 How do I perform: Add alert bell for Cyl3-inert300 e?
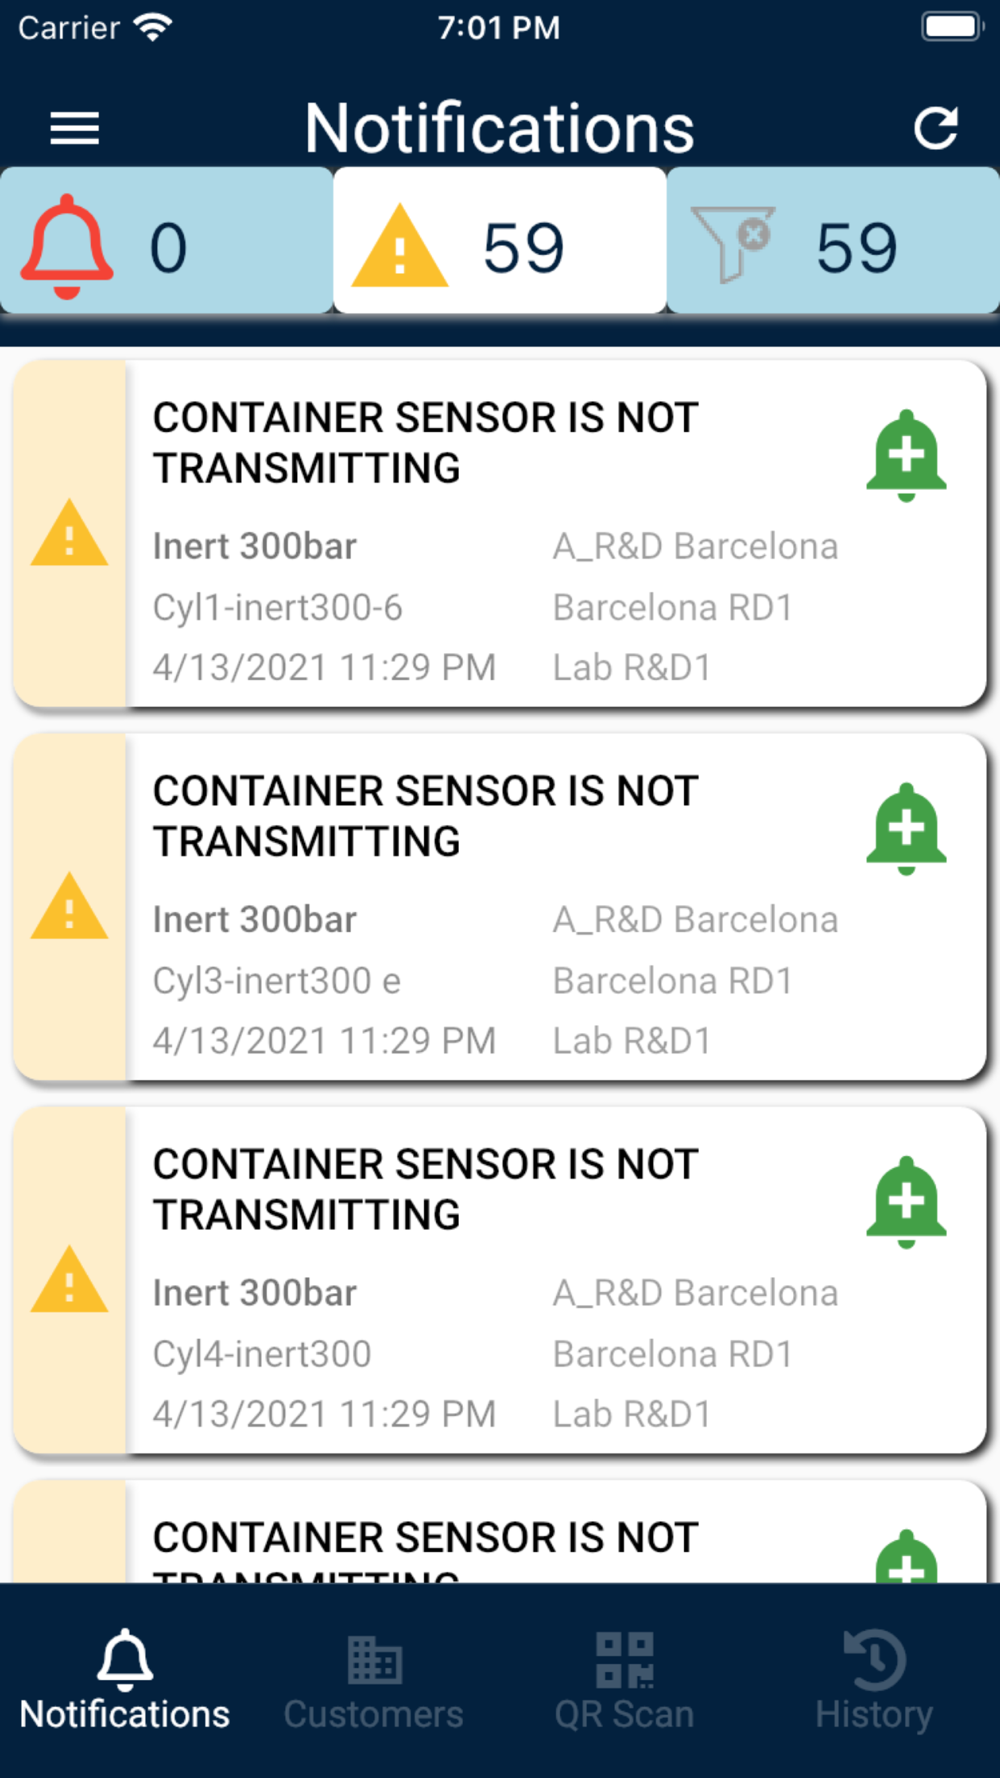[x=906, y=828]
